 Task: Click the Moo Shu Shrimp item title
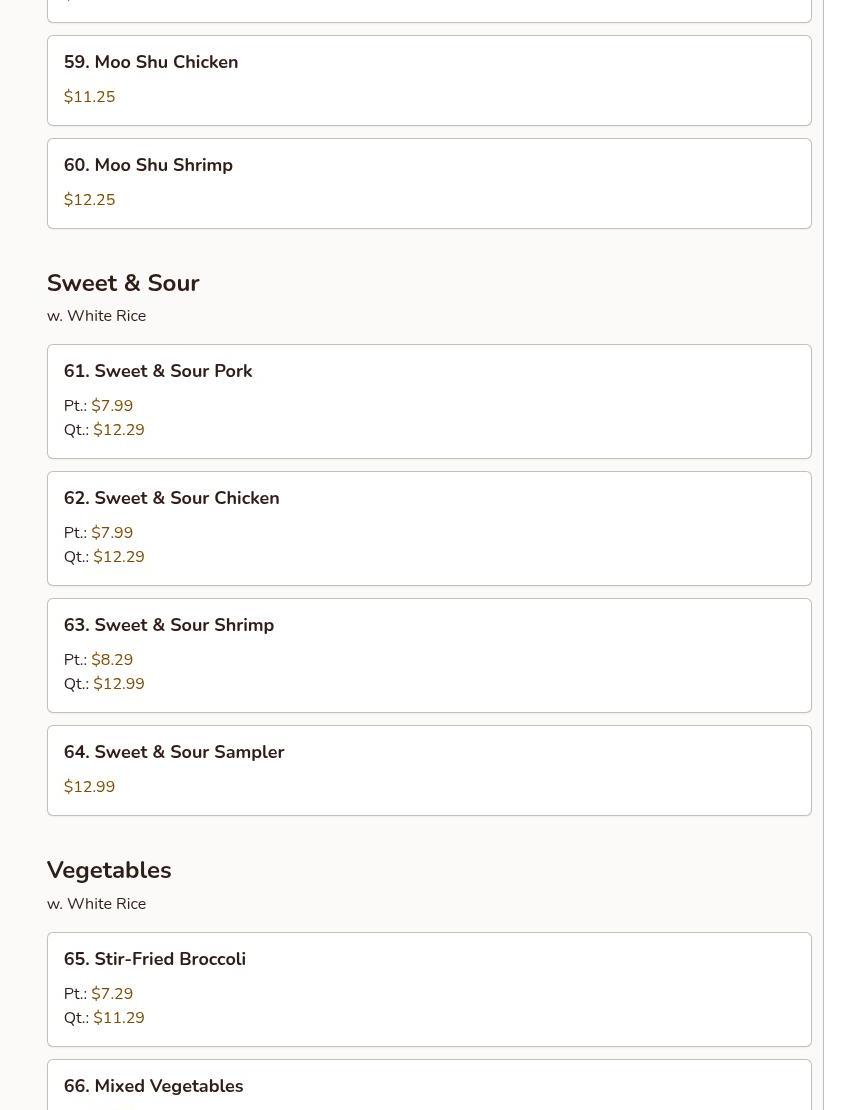148,165
